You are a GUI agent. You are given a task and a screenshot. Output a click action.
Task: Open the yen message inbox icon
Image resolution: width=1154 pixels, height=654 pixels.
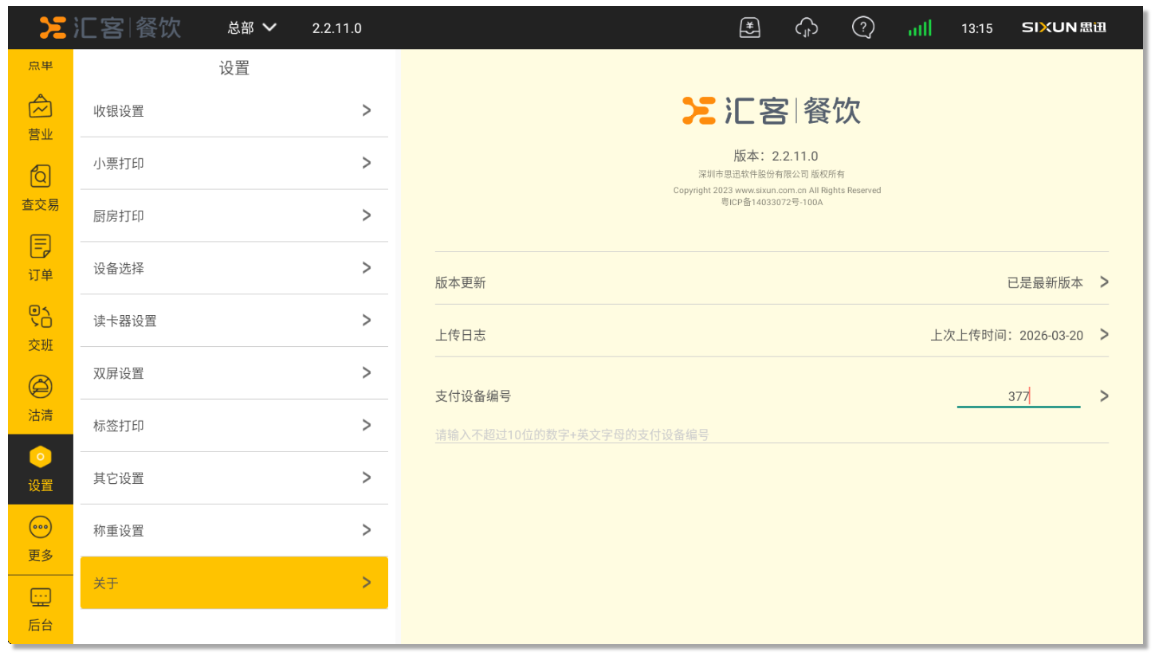(750, 28)
